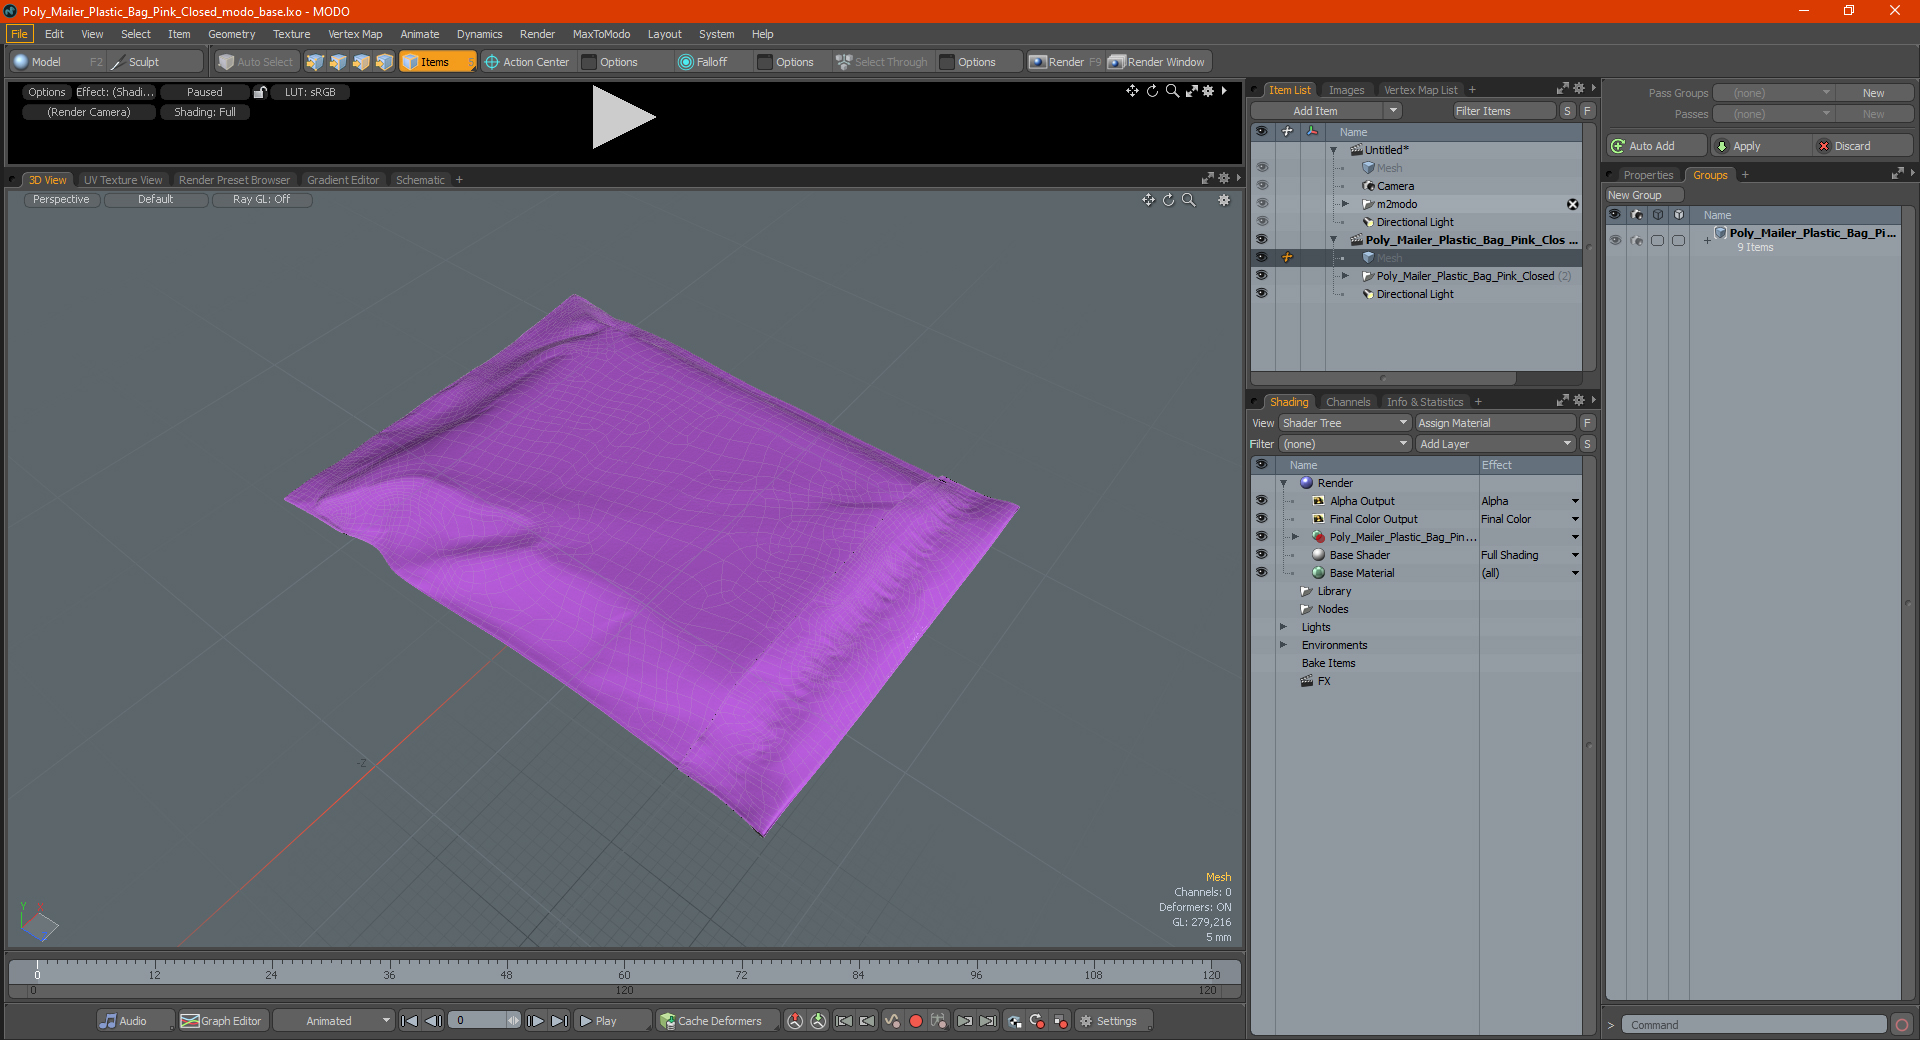Toggle Action Center Options checkbox
The height and width of the screenshot is (1040, 1920).
589,62
